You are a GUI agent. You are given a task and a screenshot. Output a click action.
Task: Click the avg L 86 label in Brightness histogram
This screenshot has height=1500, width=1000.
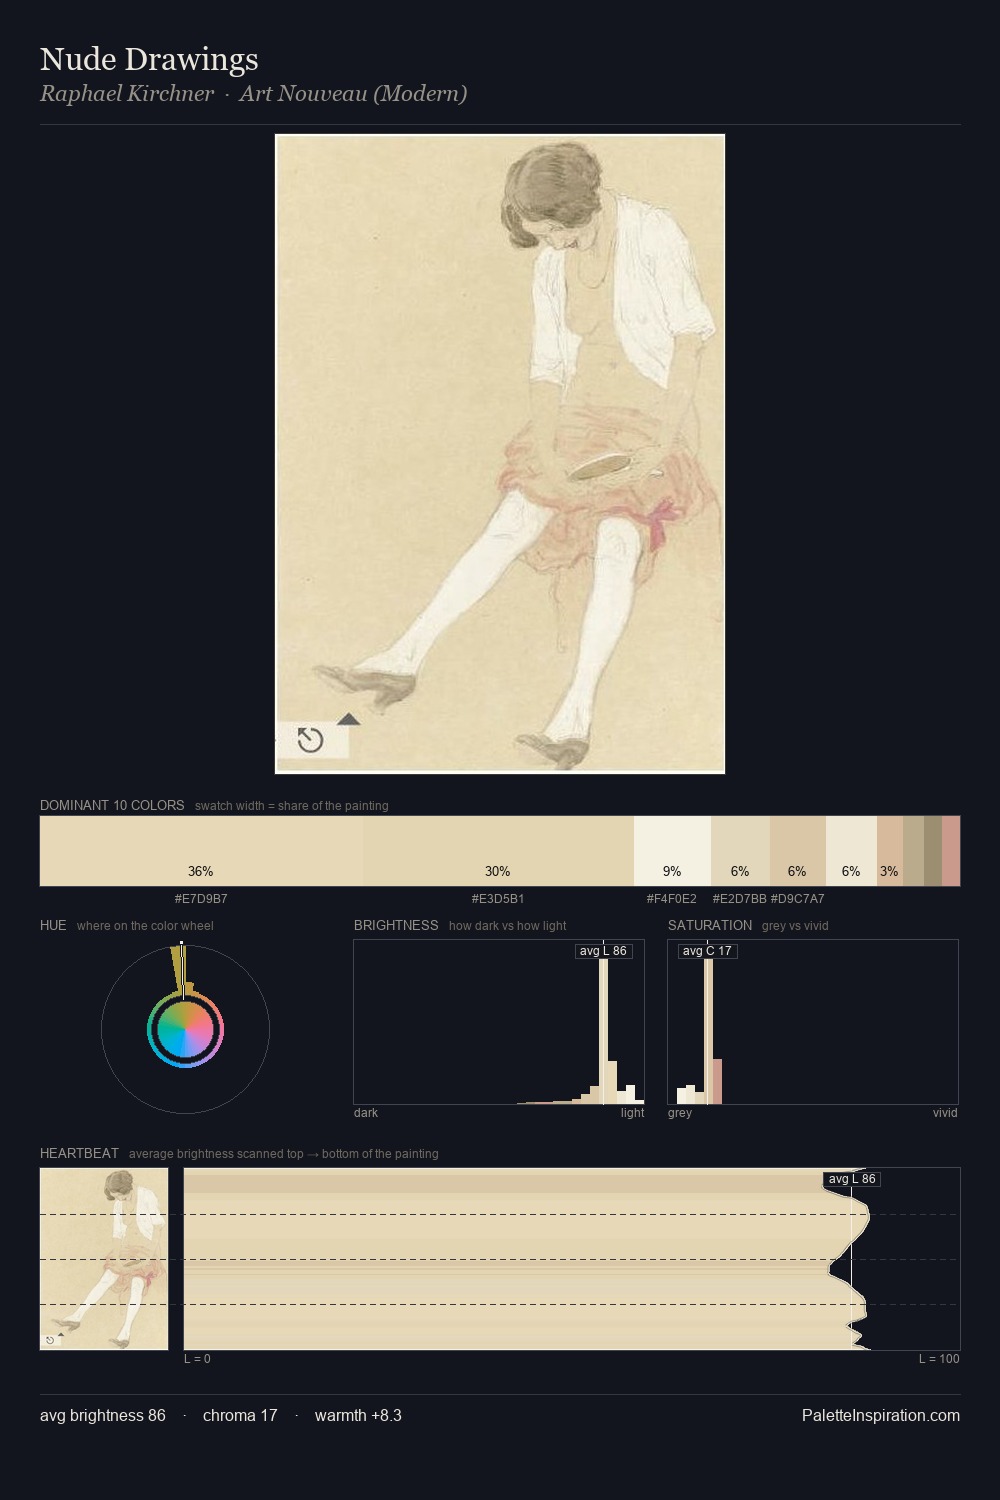603,951
